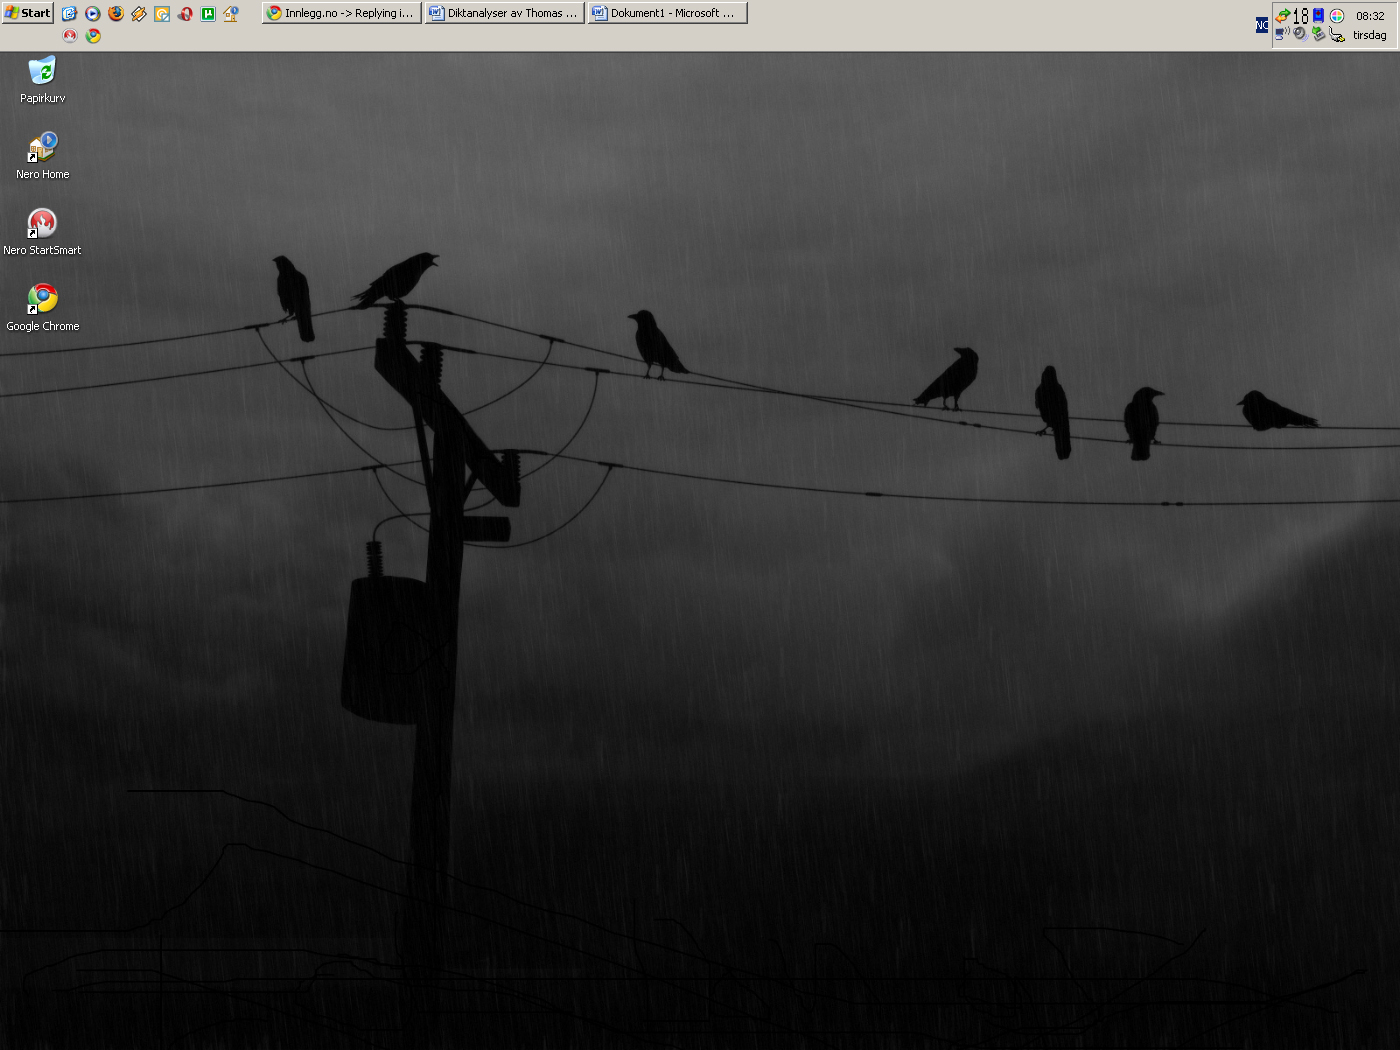Click Safely Remove Hardware tray icon

pos(1319,34)
